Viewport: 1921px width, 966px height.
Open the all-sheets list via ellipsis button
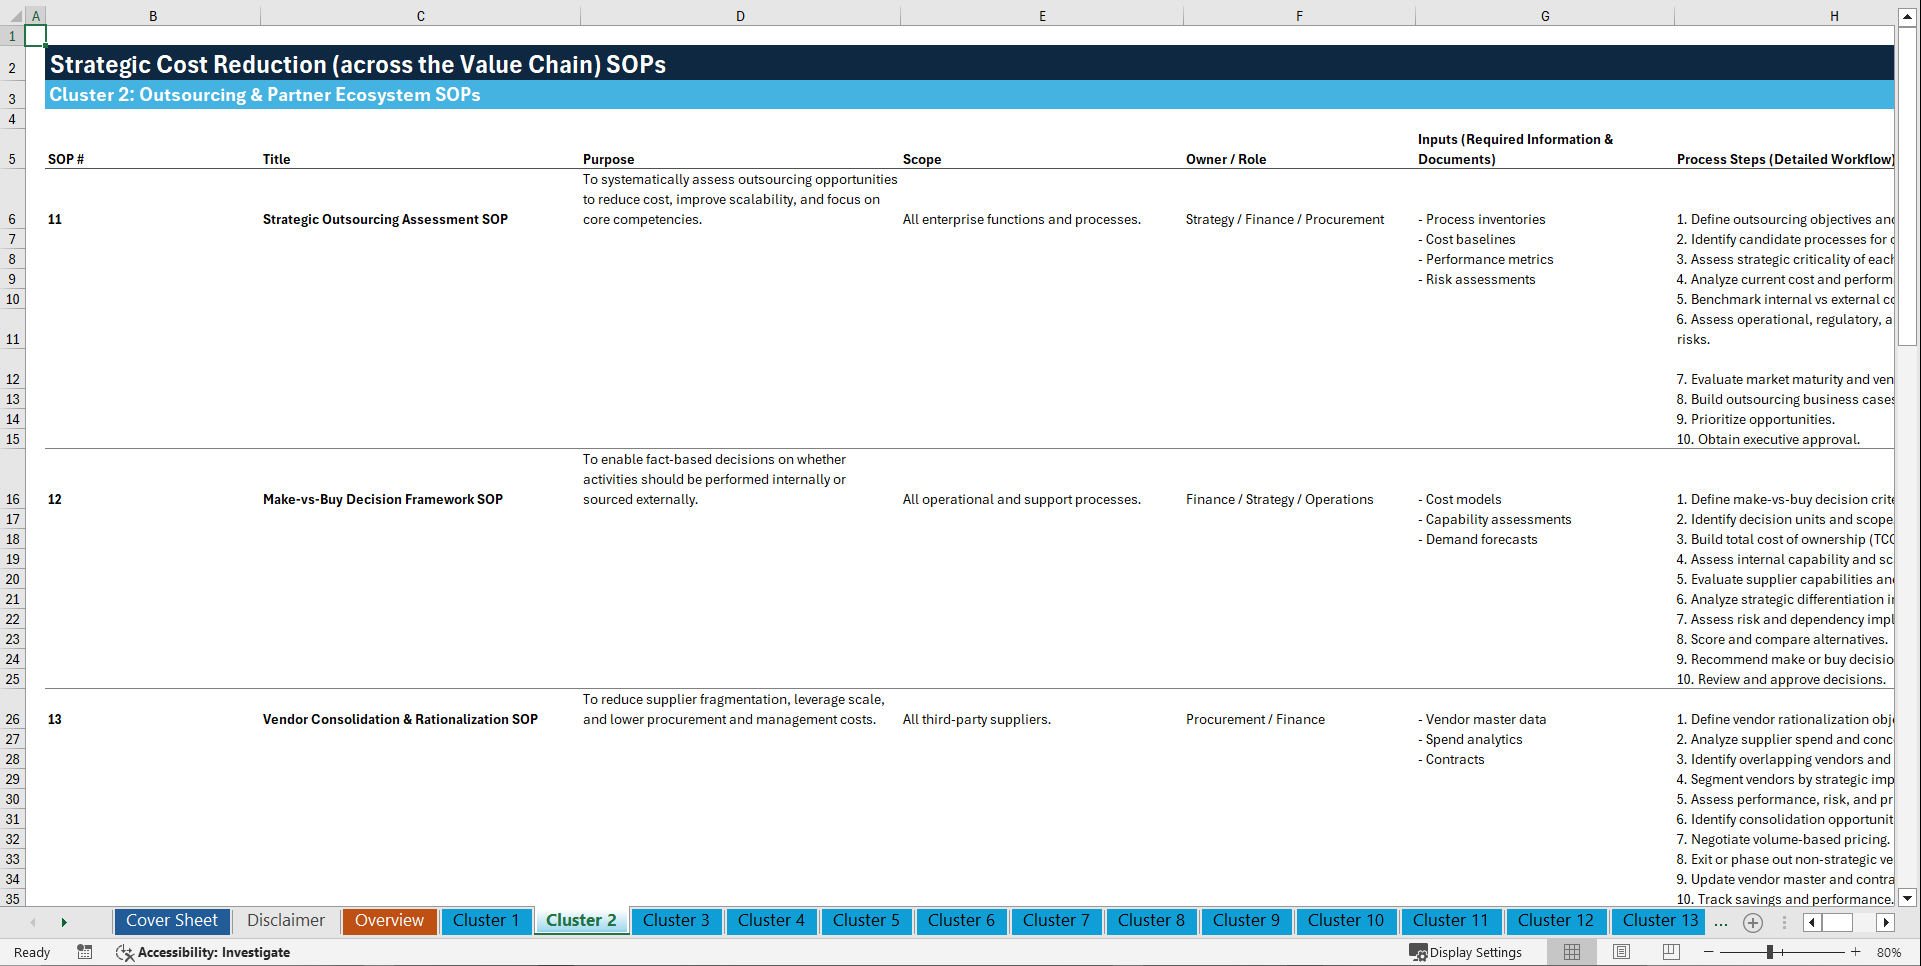click(1721, 922)
